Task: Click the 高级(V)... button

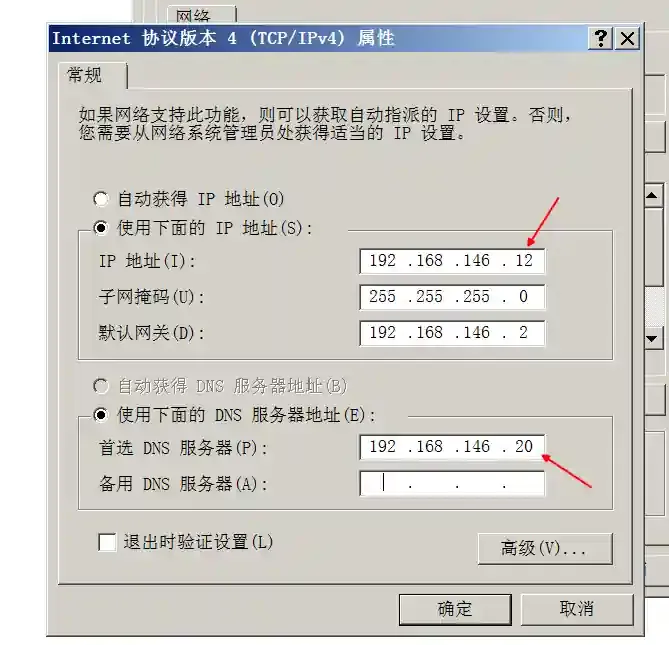Action: pyautogui.click(x=545, y=549)
